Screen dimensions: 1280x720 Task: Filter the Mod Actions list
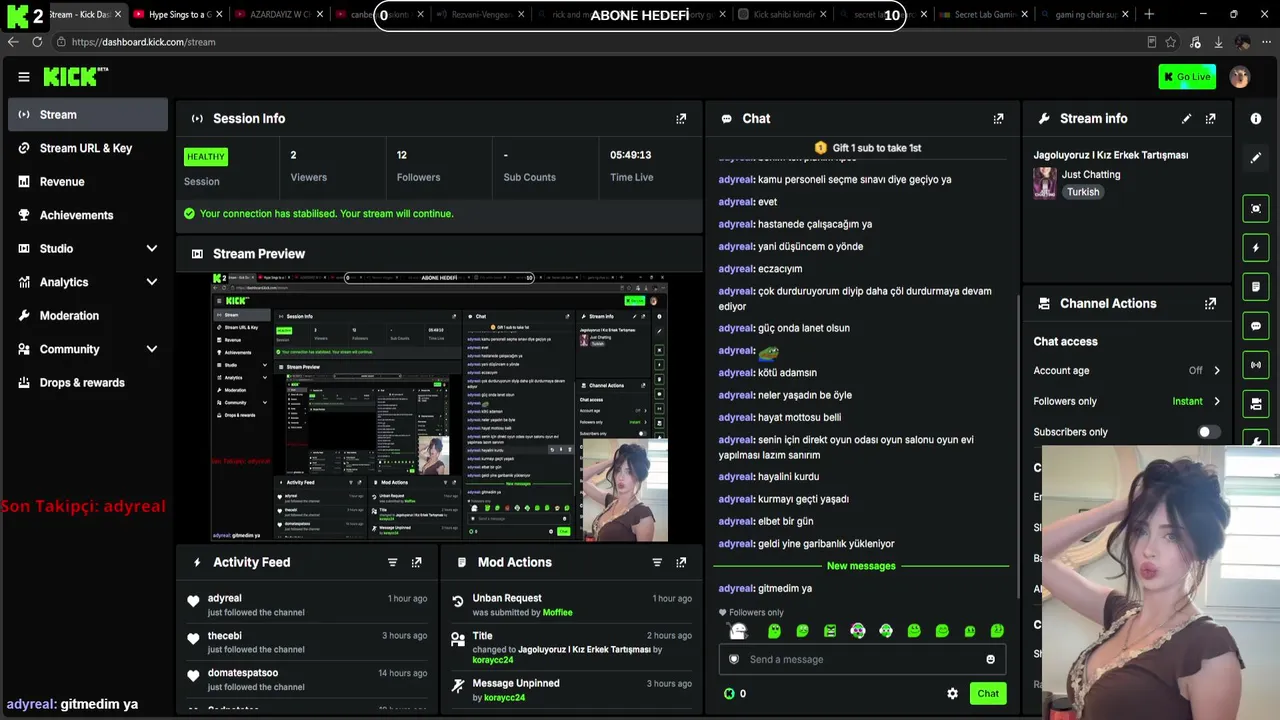(x=657, y=562)
